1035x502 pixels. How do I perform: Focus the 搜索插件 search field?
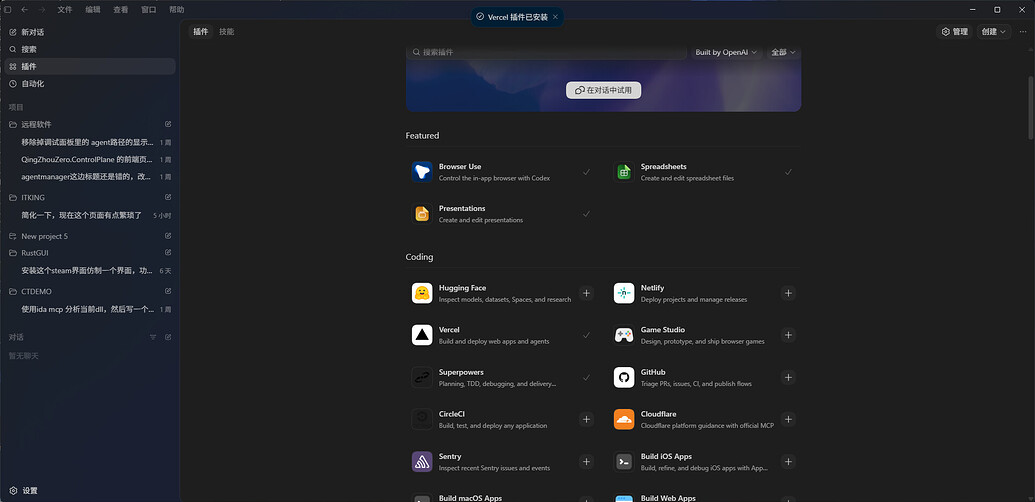[x=547, y=52]
